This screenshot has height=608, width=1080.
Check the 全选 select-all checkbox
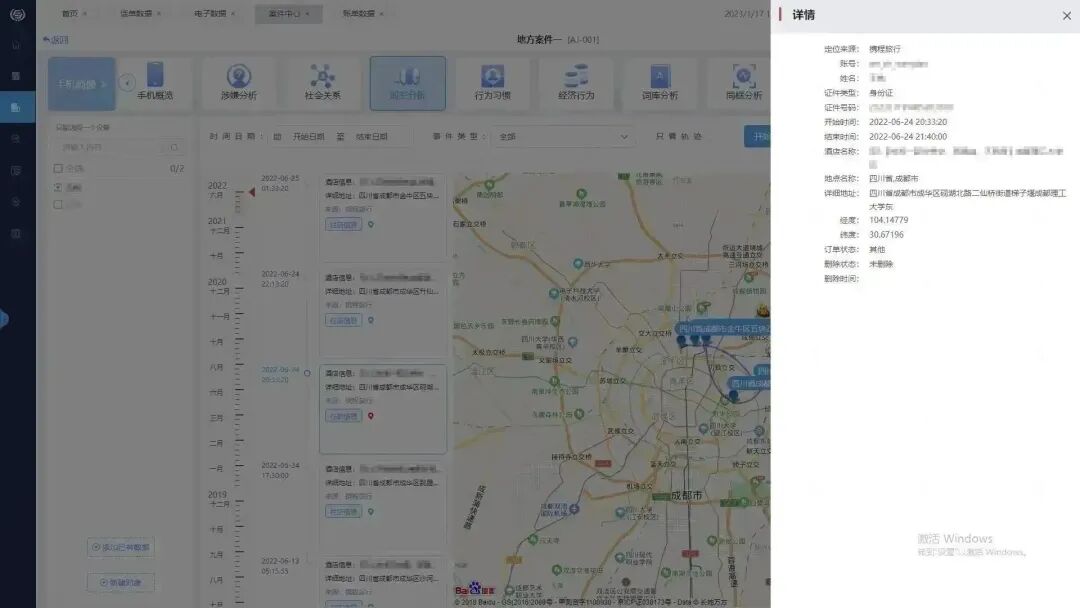(x=56, y=167)
